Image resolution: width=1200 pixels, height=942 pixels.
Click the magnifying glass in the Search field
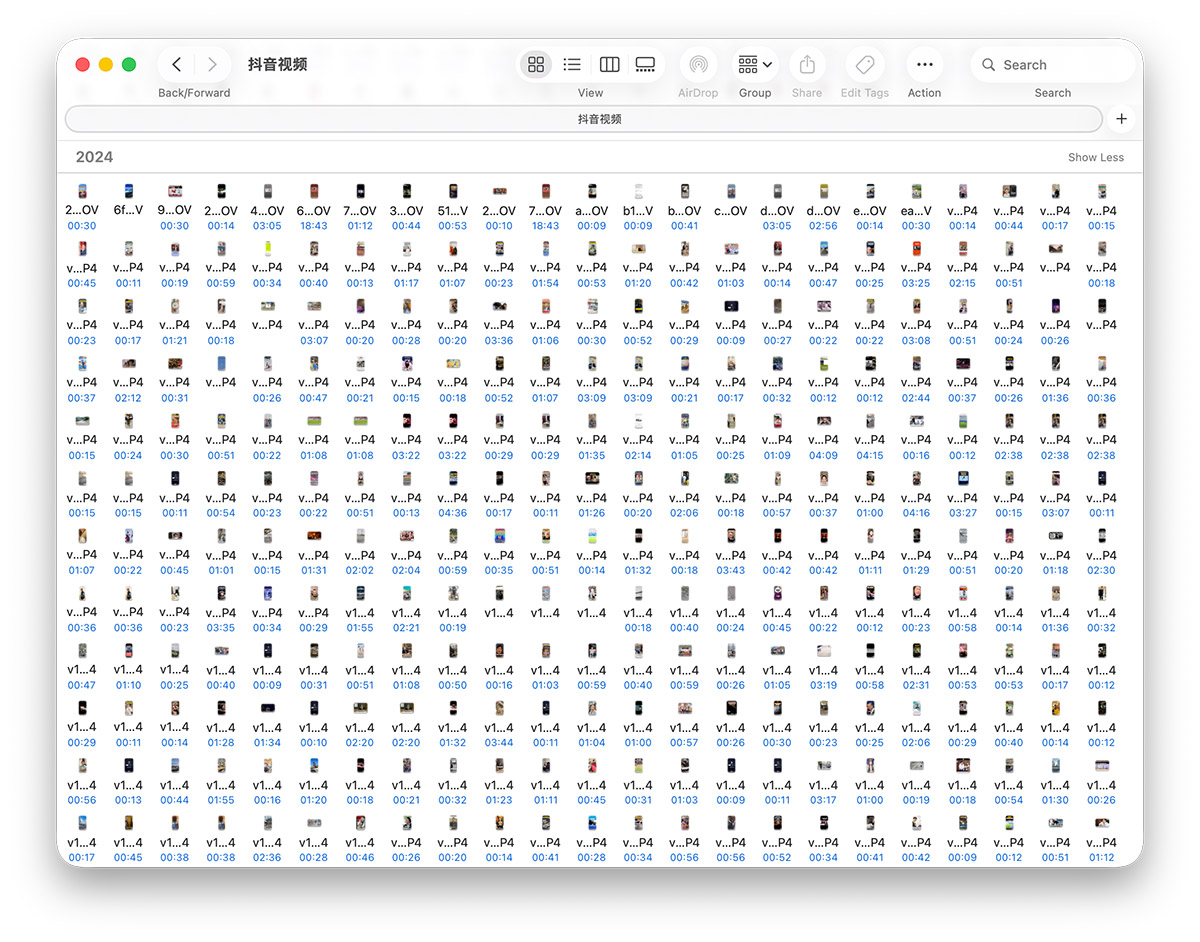click(x=990, y=64)
